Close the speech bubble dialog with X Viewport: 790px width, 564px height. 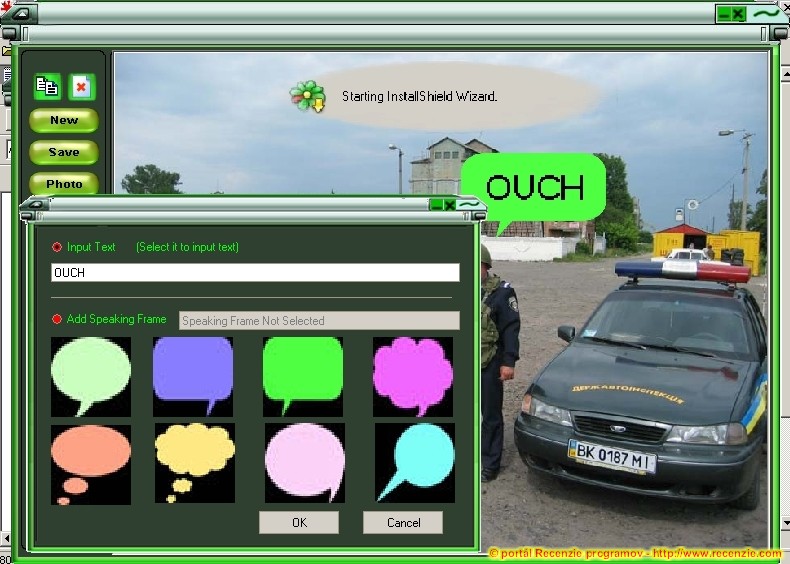tap(449, 205)
